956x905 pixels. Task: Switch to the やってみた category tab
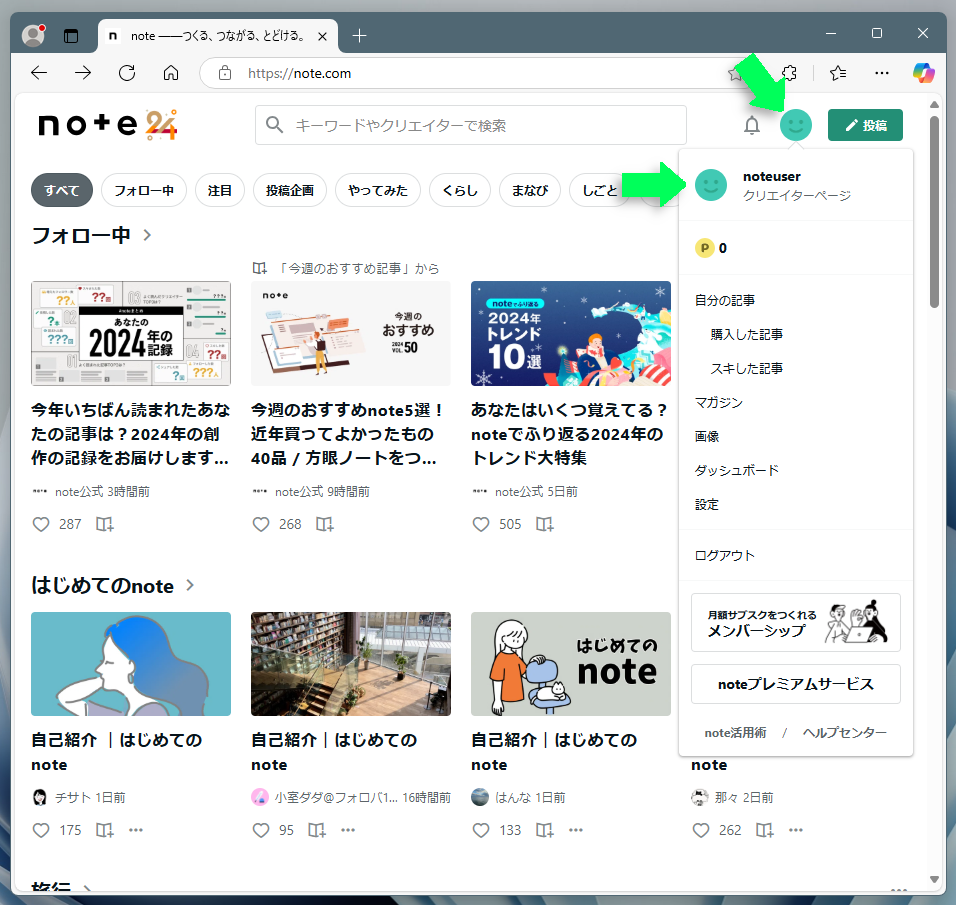point(377,190)
